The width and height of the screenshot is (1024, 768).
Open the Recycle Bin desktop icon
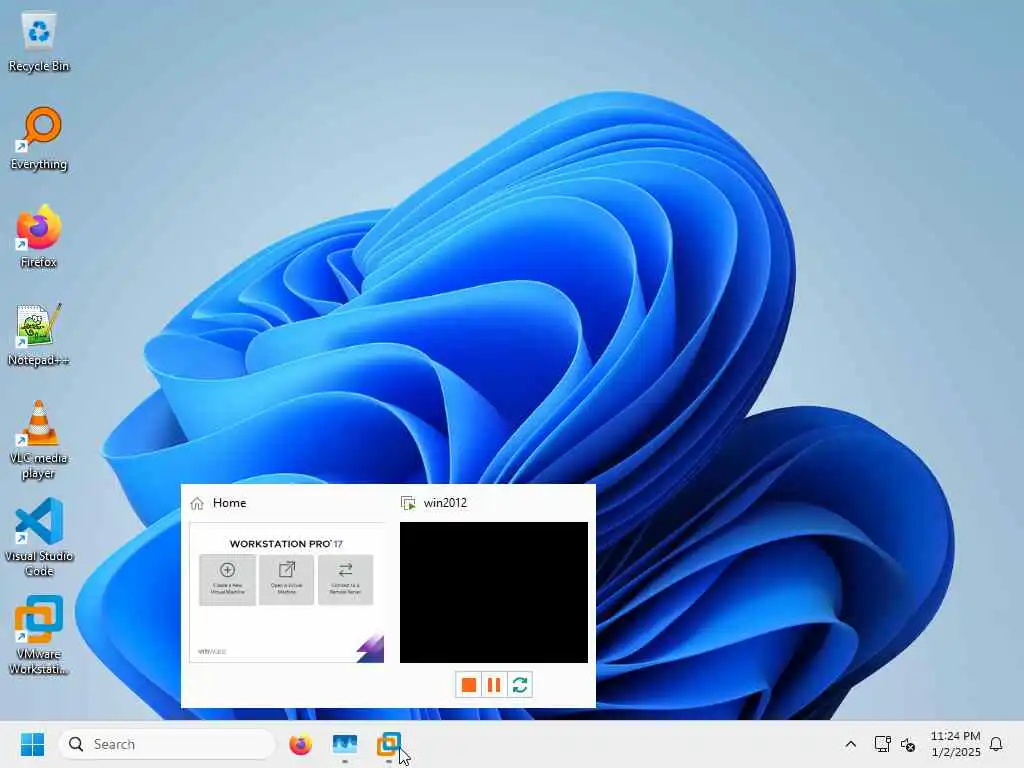39,42
